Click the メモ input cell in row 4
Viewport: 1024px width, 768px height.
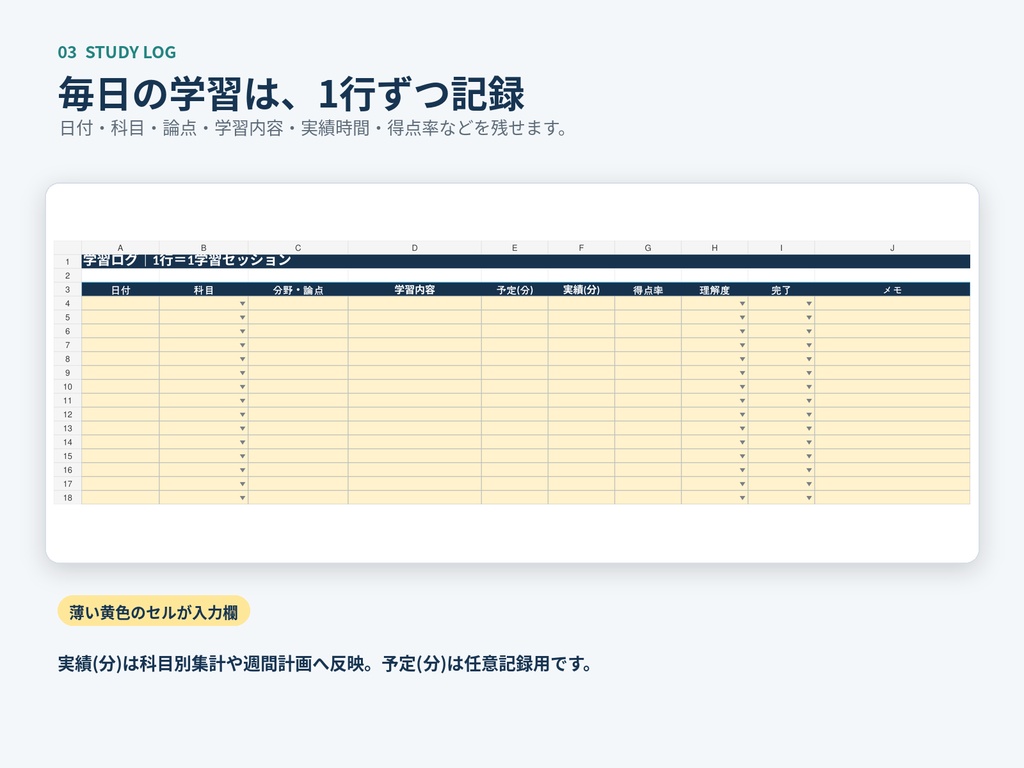pyautogui.click(x=892, y=304)
